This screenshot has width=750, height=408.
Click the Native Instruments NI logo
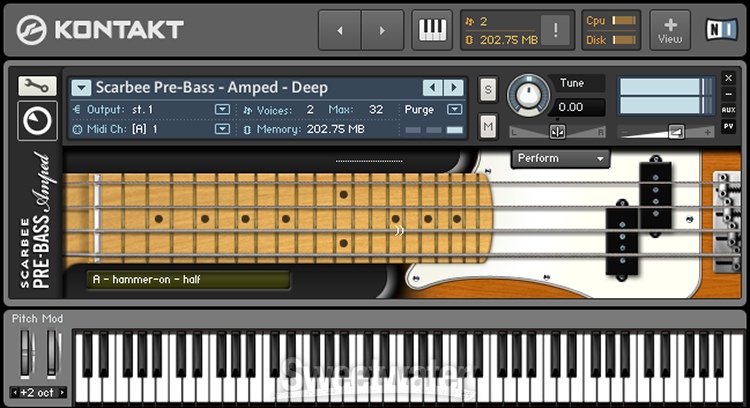click(721, 30)
